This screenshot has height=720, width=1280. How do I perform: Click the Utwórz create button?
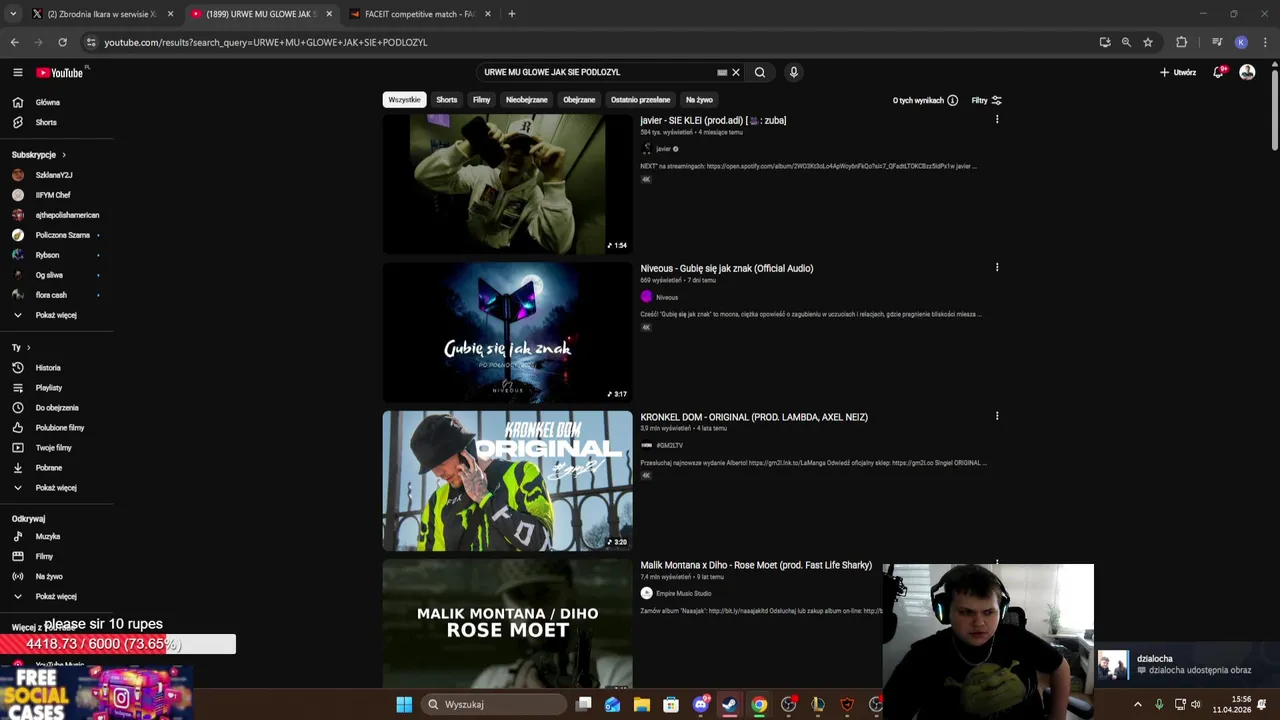(1178, 72)
